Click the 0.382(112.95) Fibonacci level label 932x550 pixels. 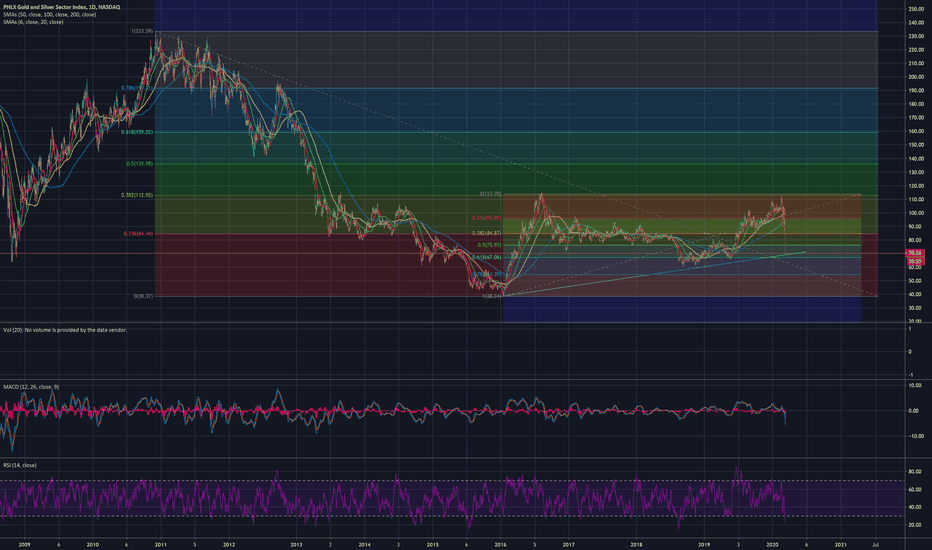point(137,195)
